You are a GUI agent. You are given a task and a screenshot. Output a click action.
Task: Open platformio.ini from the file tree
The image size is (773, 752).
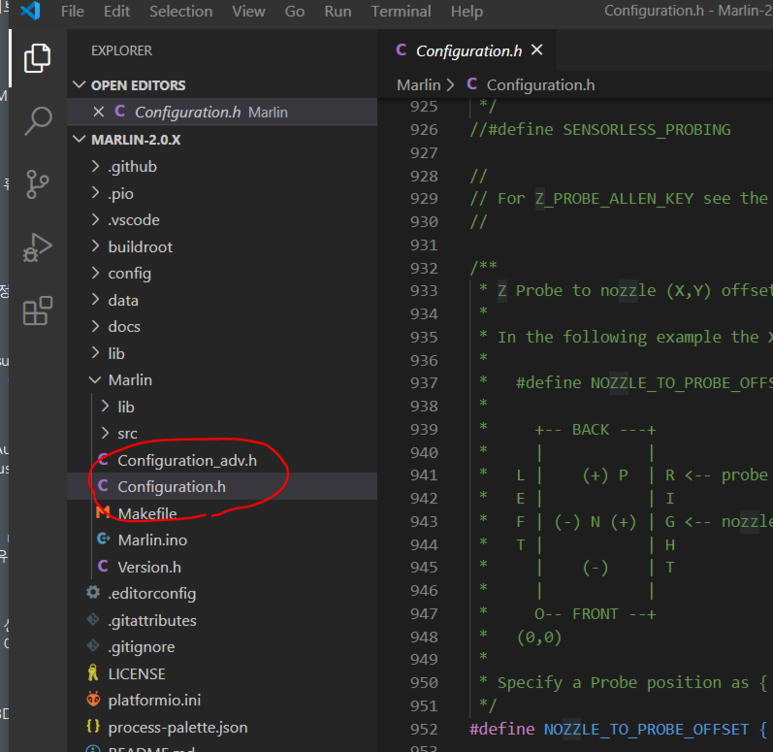[154, 700]
